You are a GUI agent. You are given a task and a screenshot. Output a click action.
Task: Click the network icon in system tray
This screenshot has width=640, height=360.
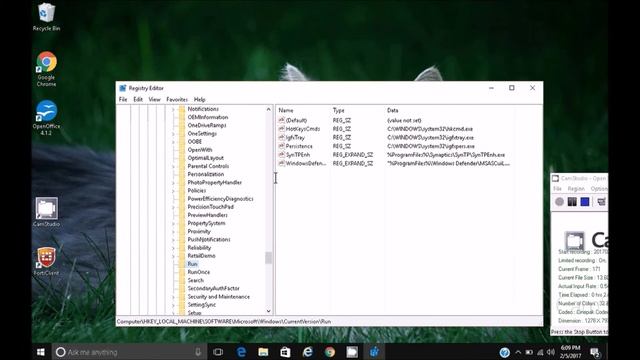(x=540, y=352)
